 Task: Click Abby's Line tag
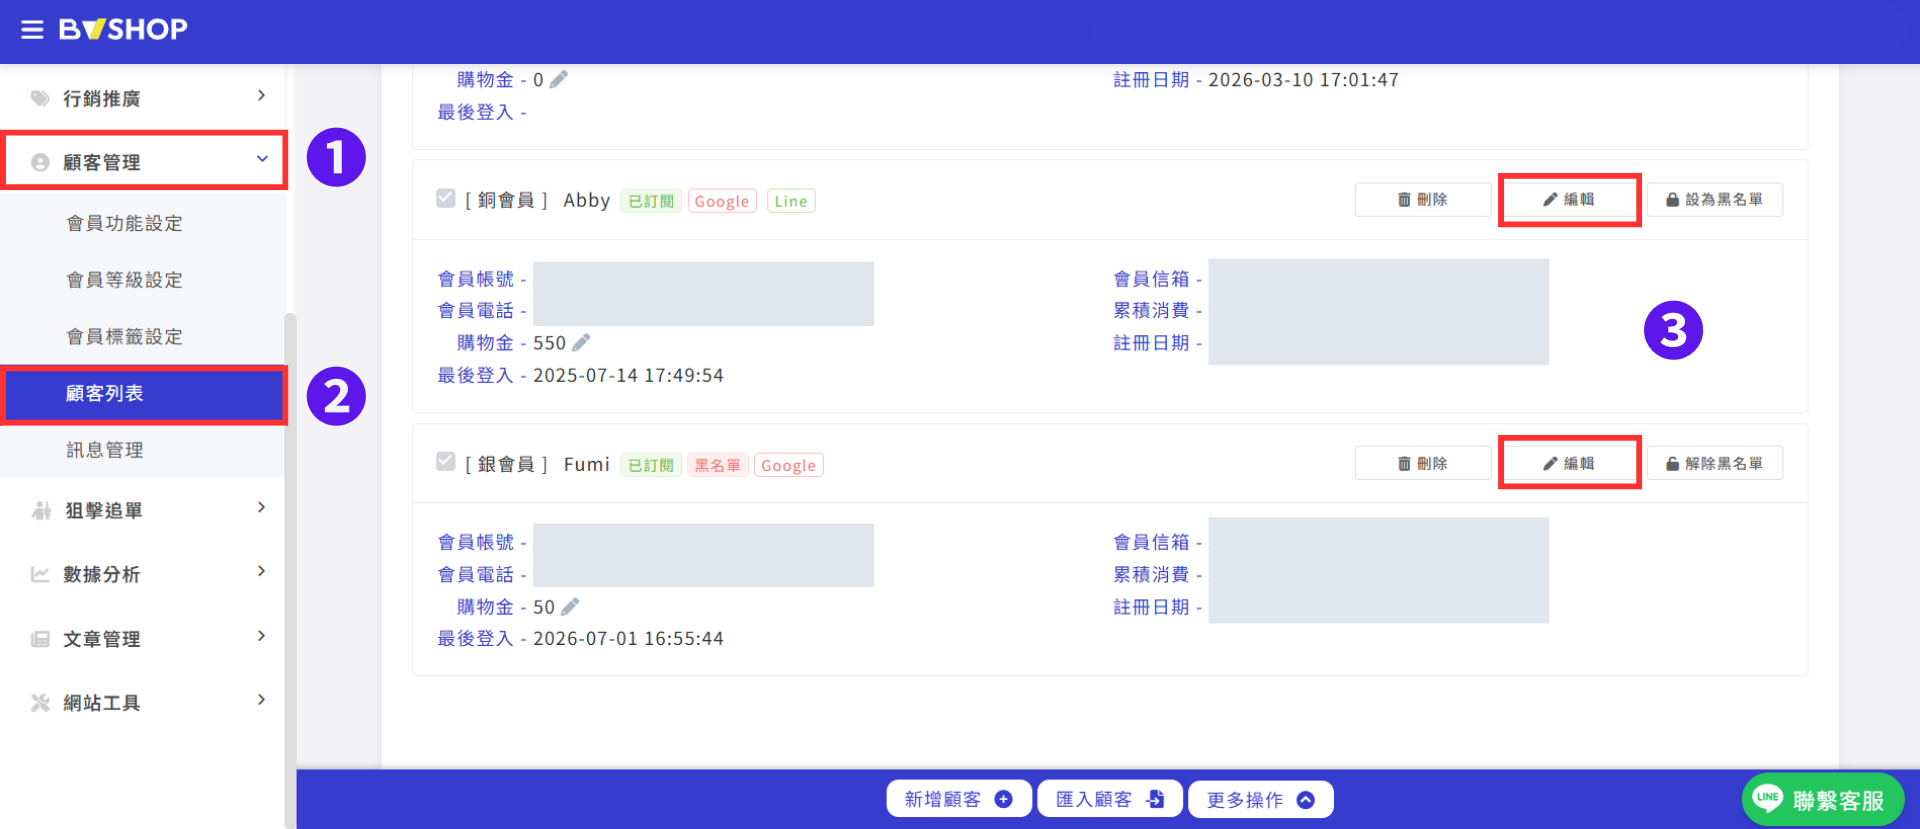[x=791, y=201]
